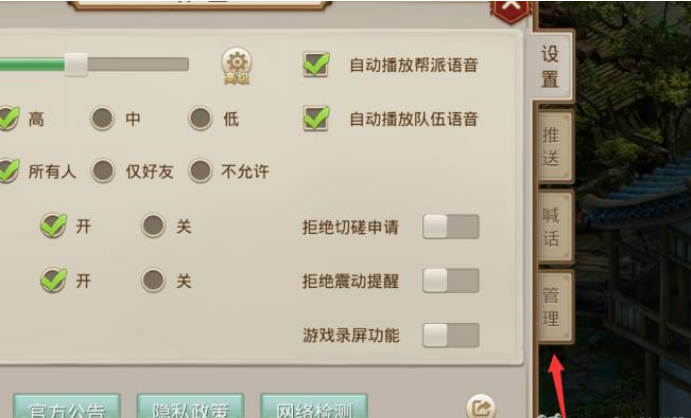Select 关 in the lower on/off row

click(x=153, y=280)
